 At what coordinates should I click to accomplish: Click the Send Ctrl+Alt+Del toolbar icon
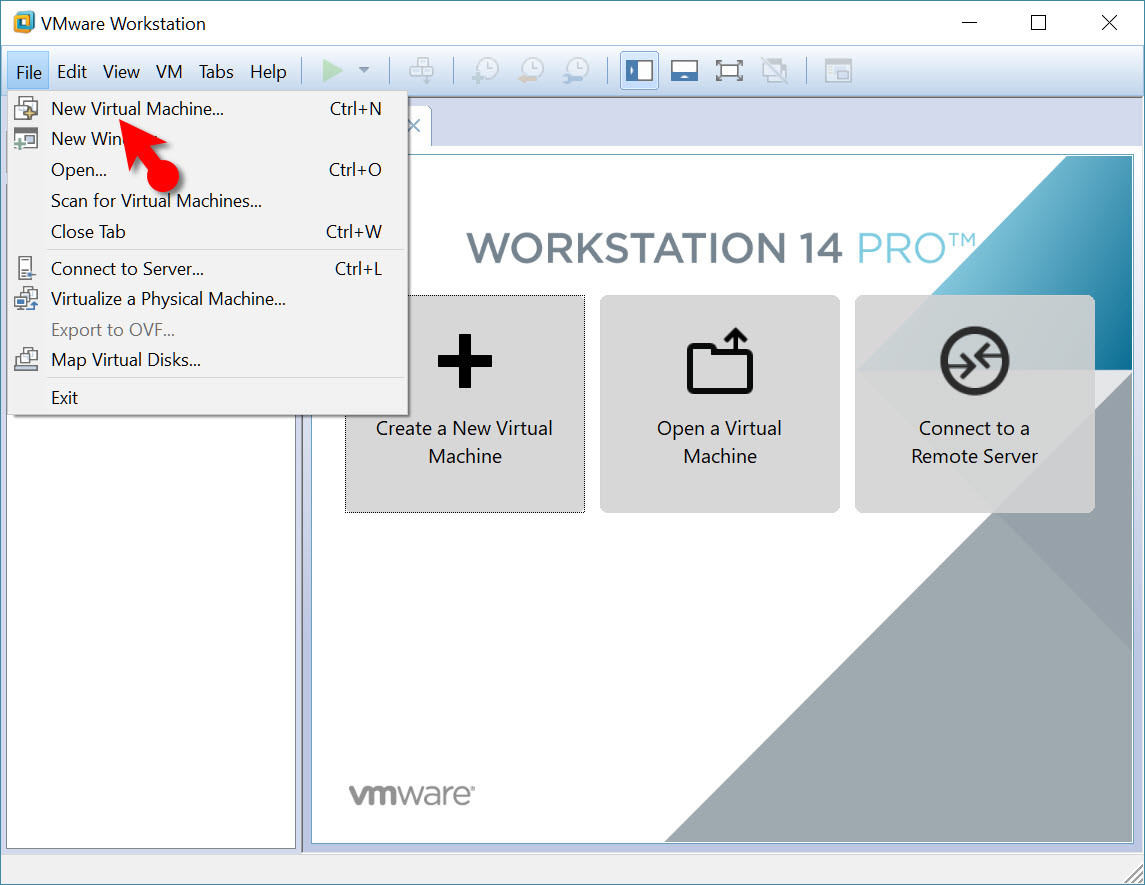pos(422,70)
